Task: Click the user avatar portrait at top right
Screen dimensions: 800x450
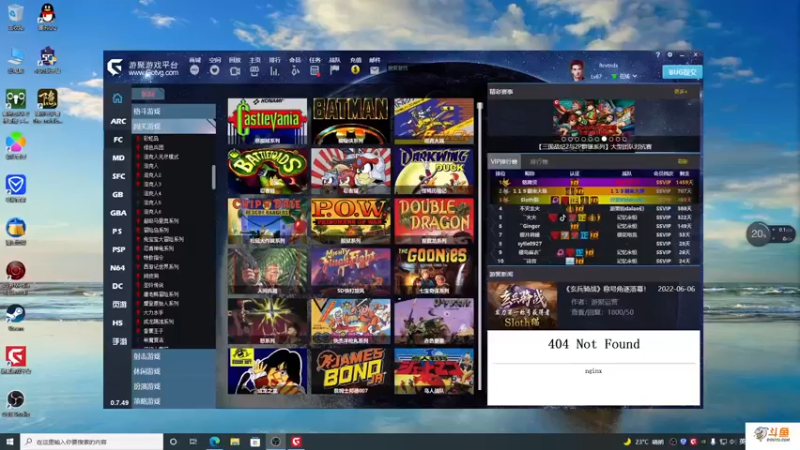Action: [577, 70]
